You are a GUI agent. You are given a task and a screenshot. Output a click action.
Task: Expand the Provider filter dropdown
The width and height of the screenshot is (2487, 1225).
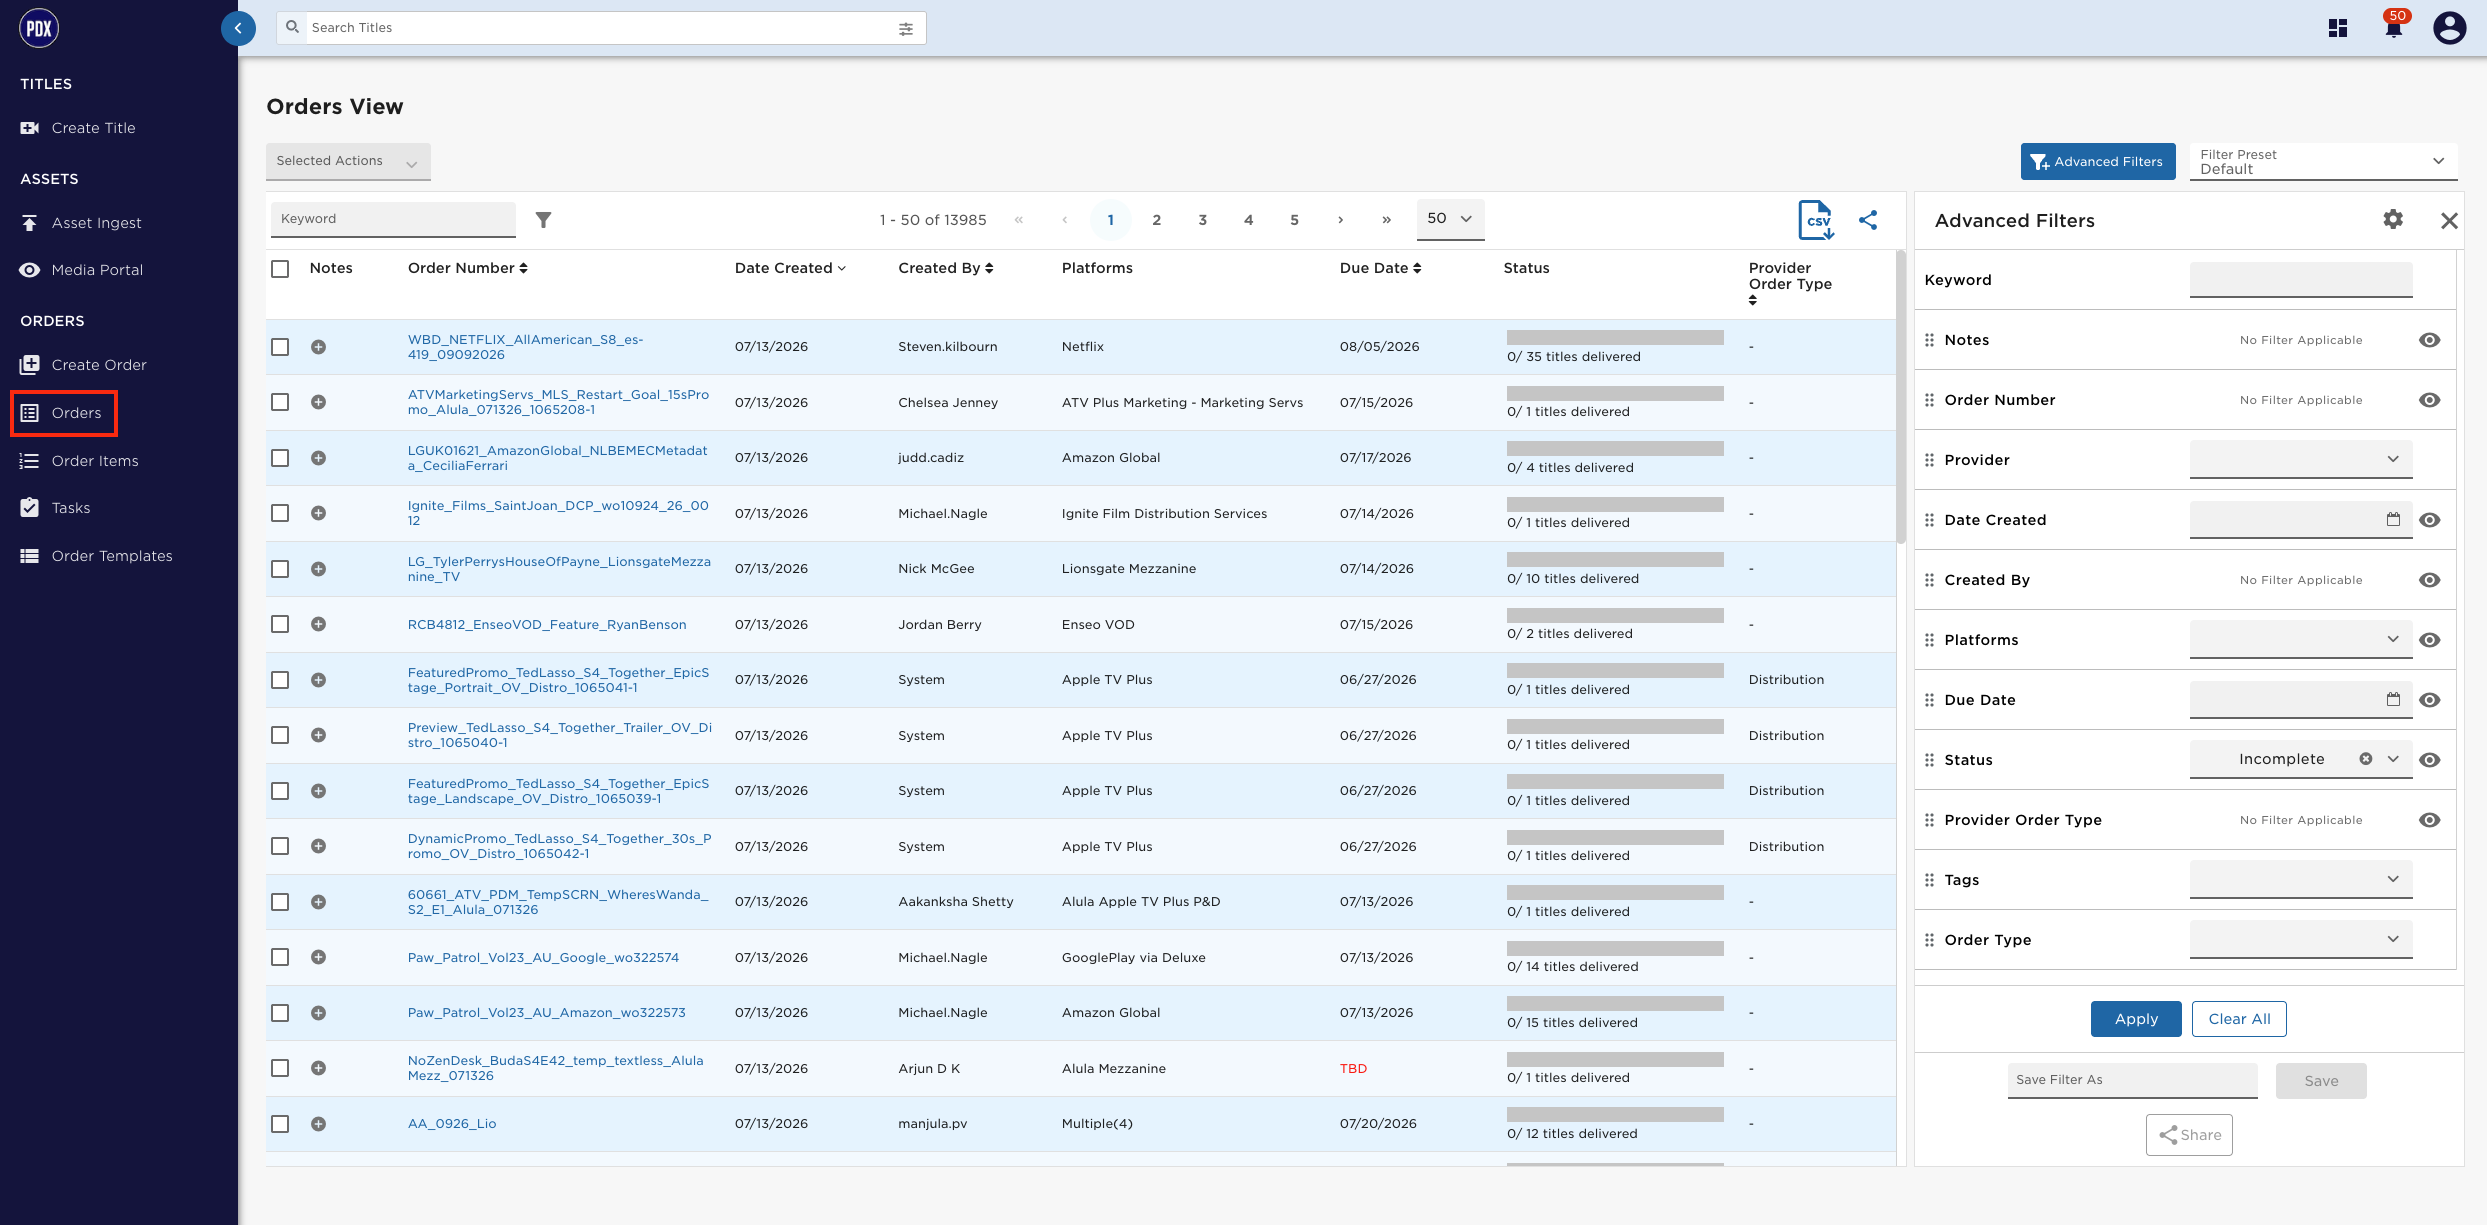[x=2301, y=459]
